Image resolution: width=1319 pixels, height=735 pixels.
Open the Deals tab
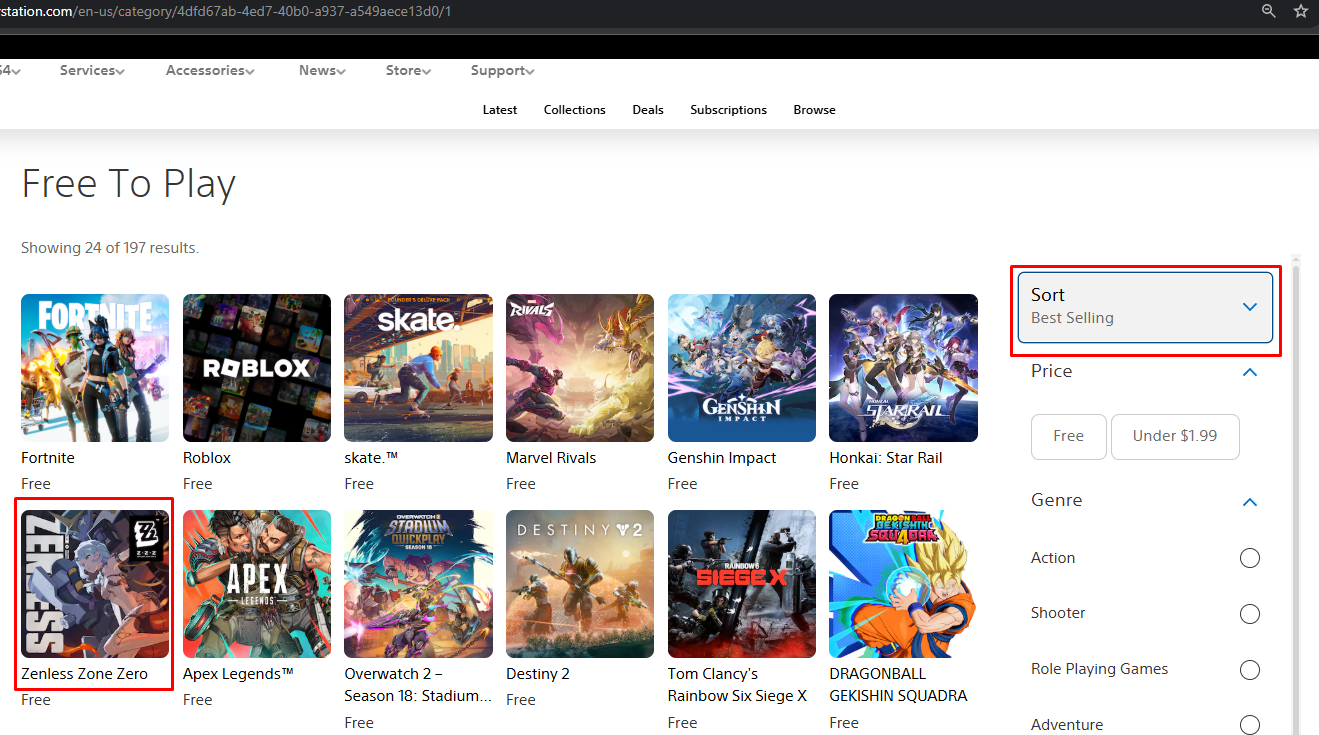(648, 110)
